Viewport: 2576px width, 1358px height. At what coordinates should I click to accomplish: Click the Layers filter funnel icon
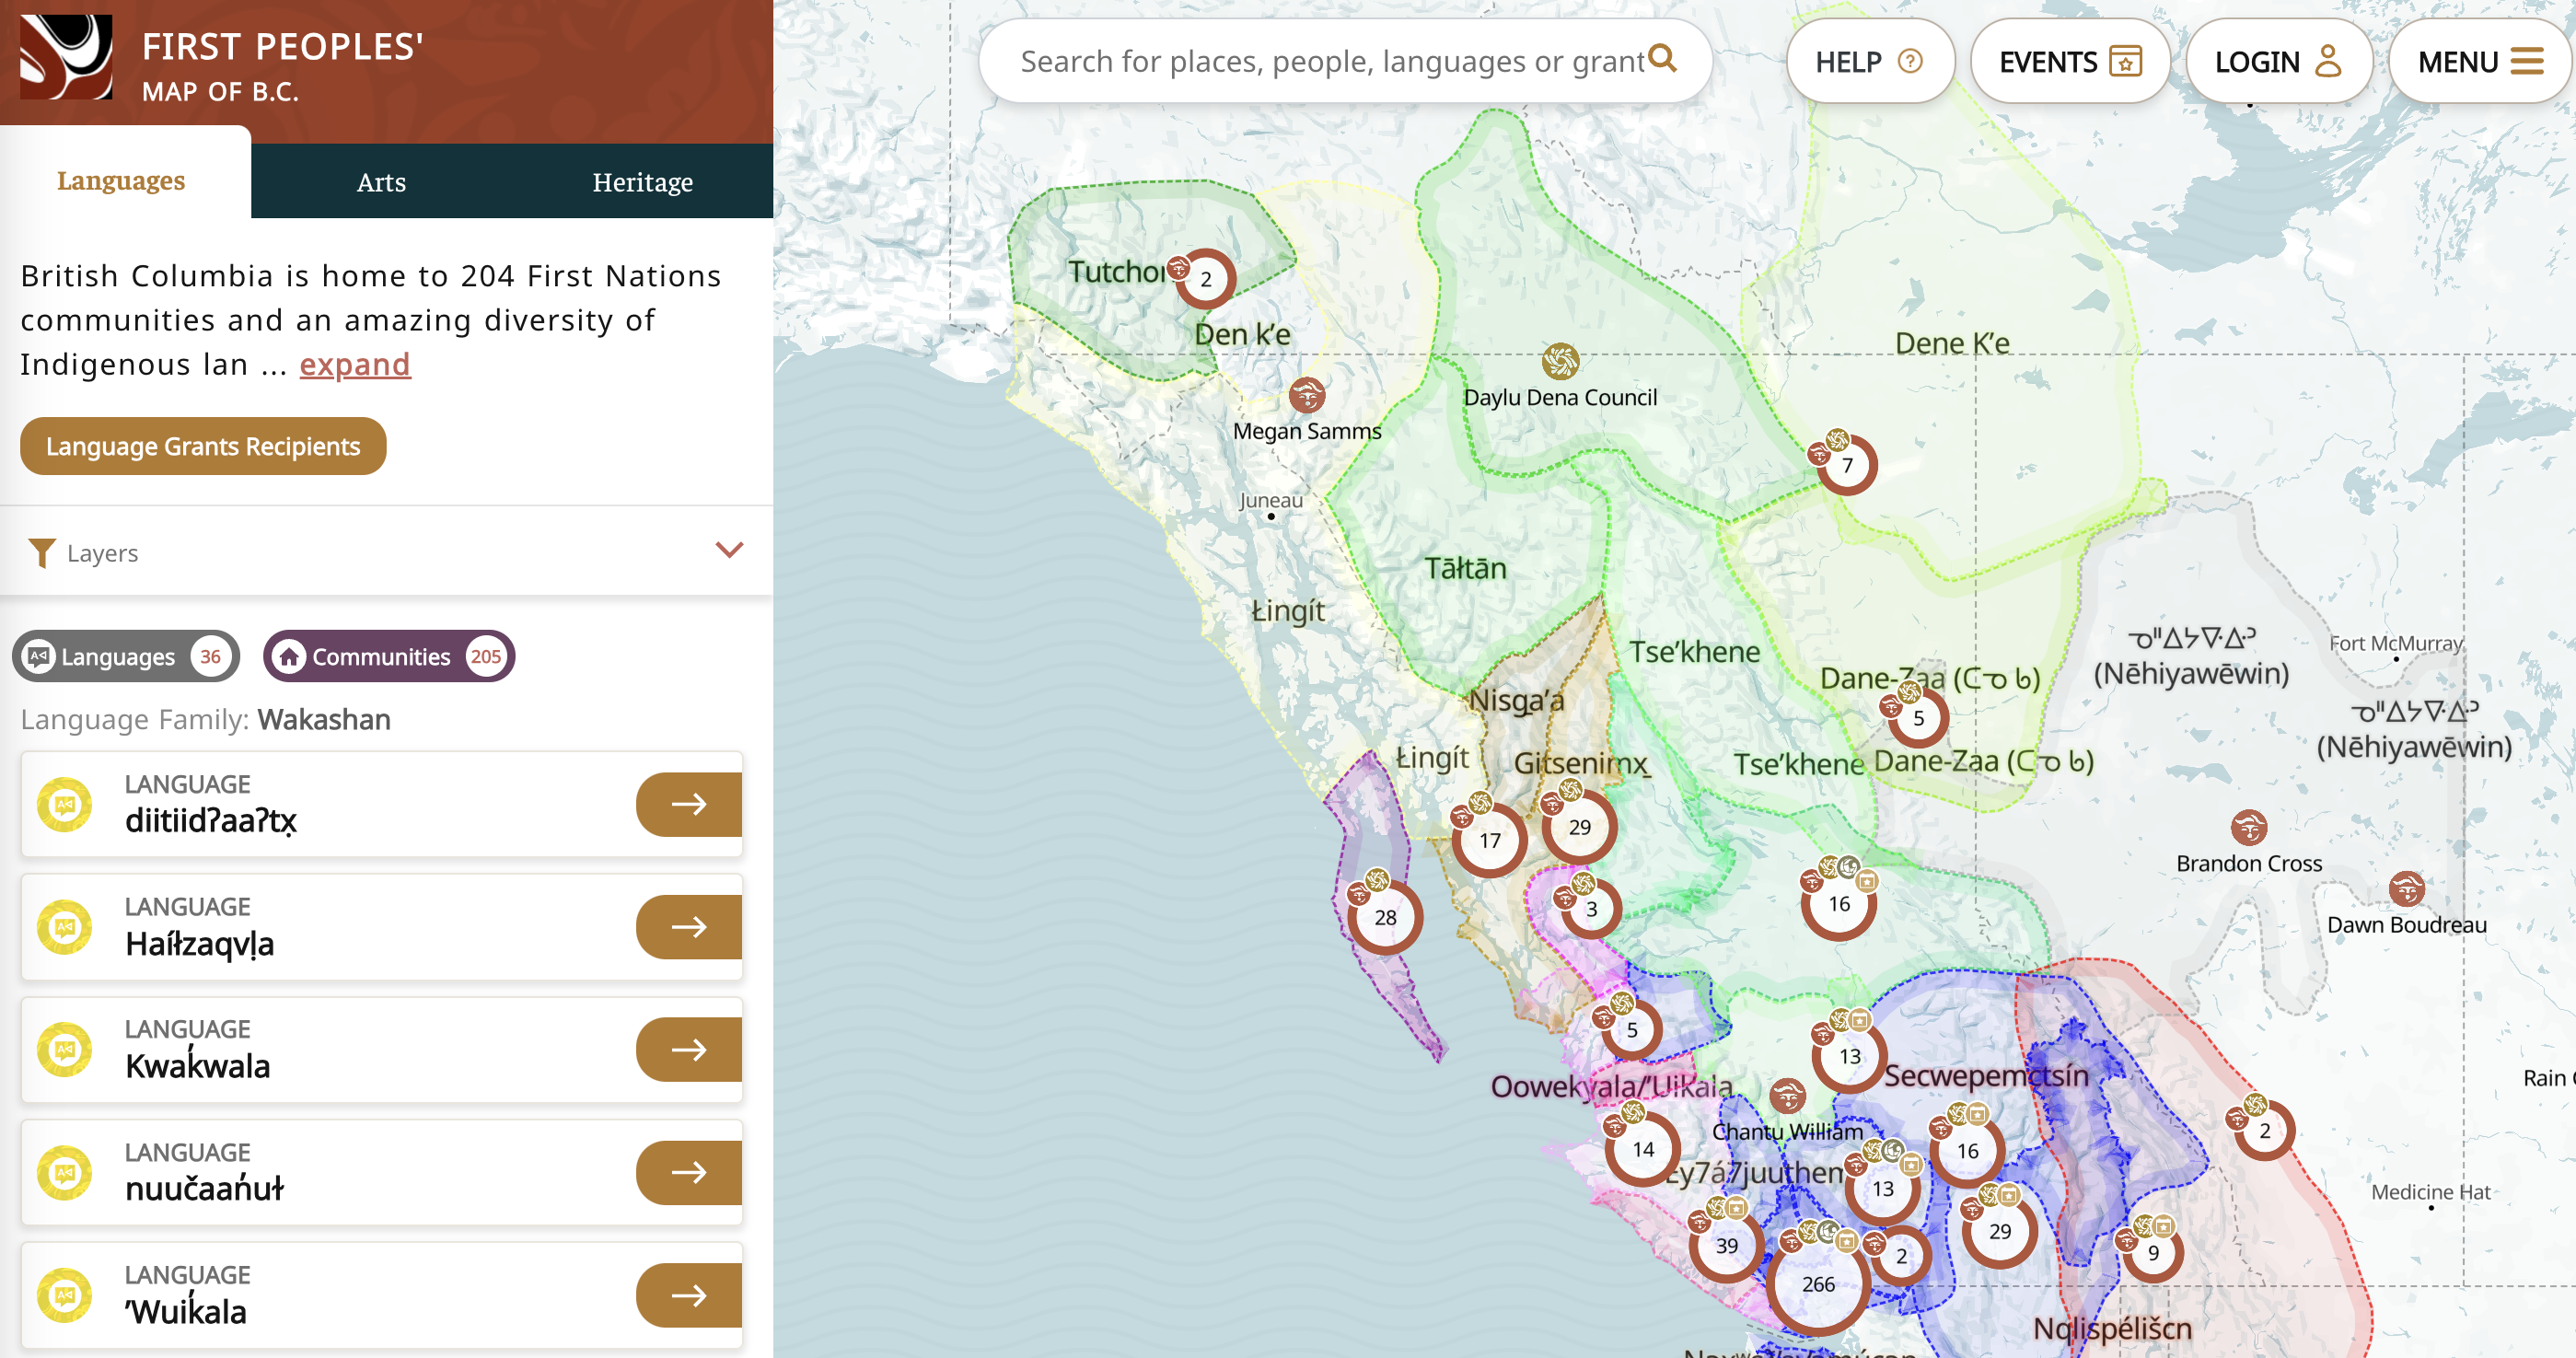[41, 552]
